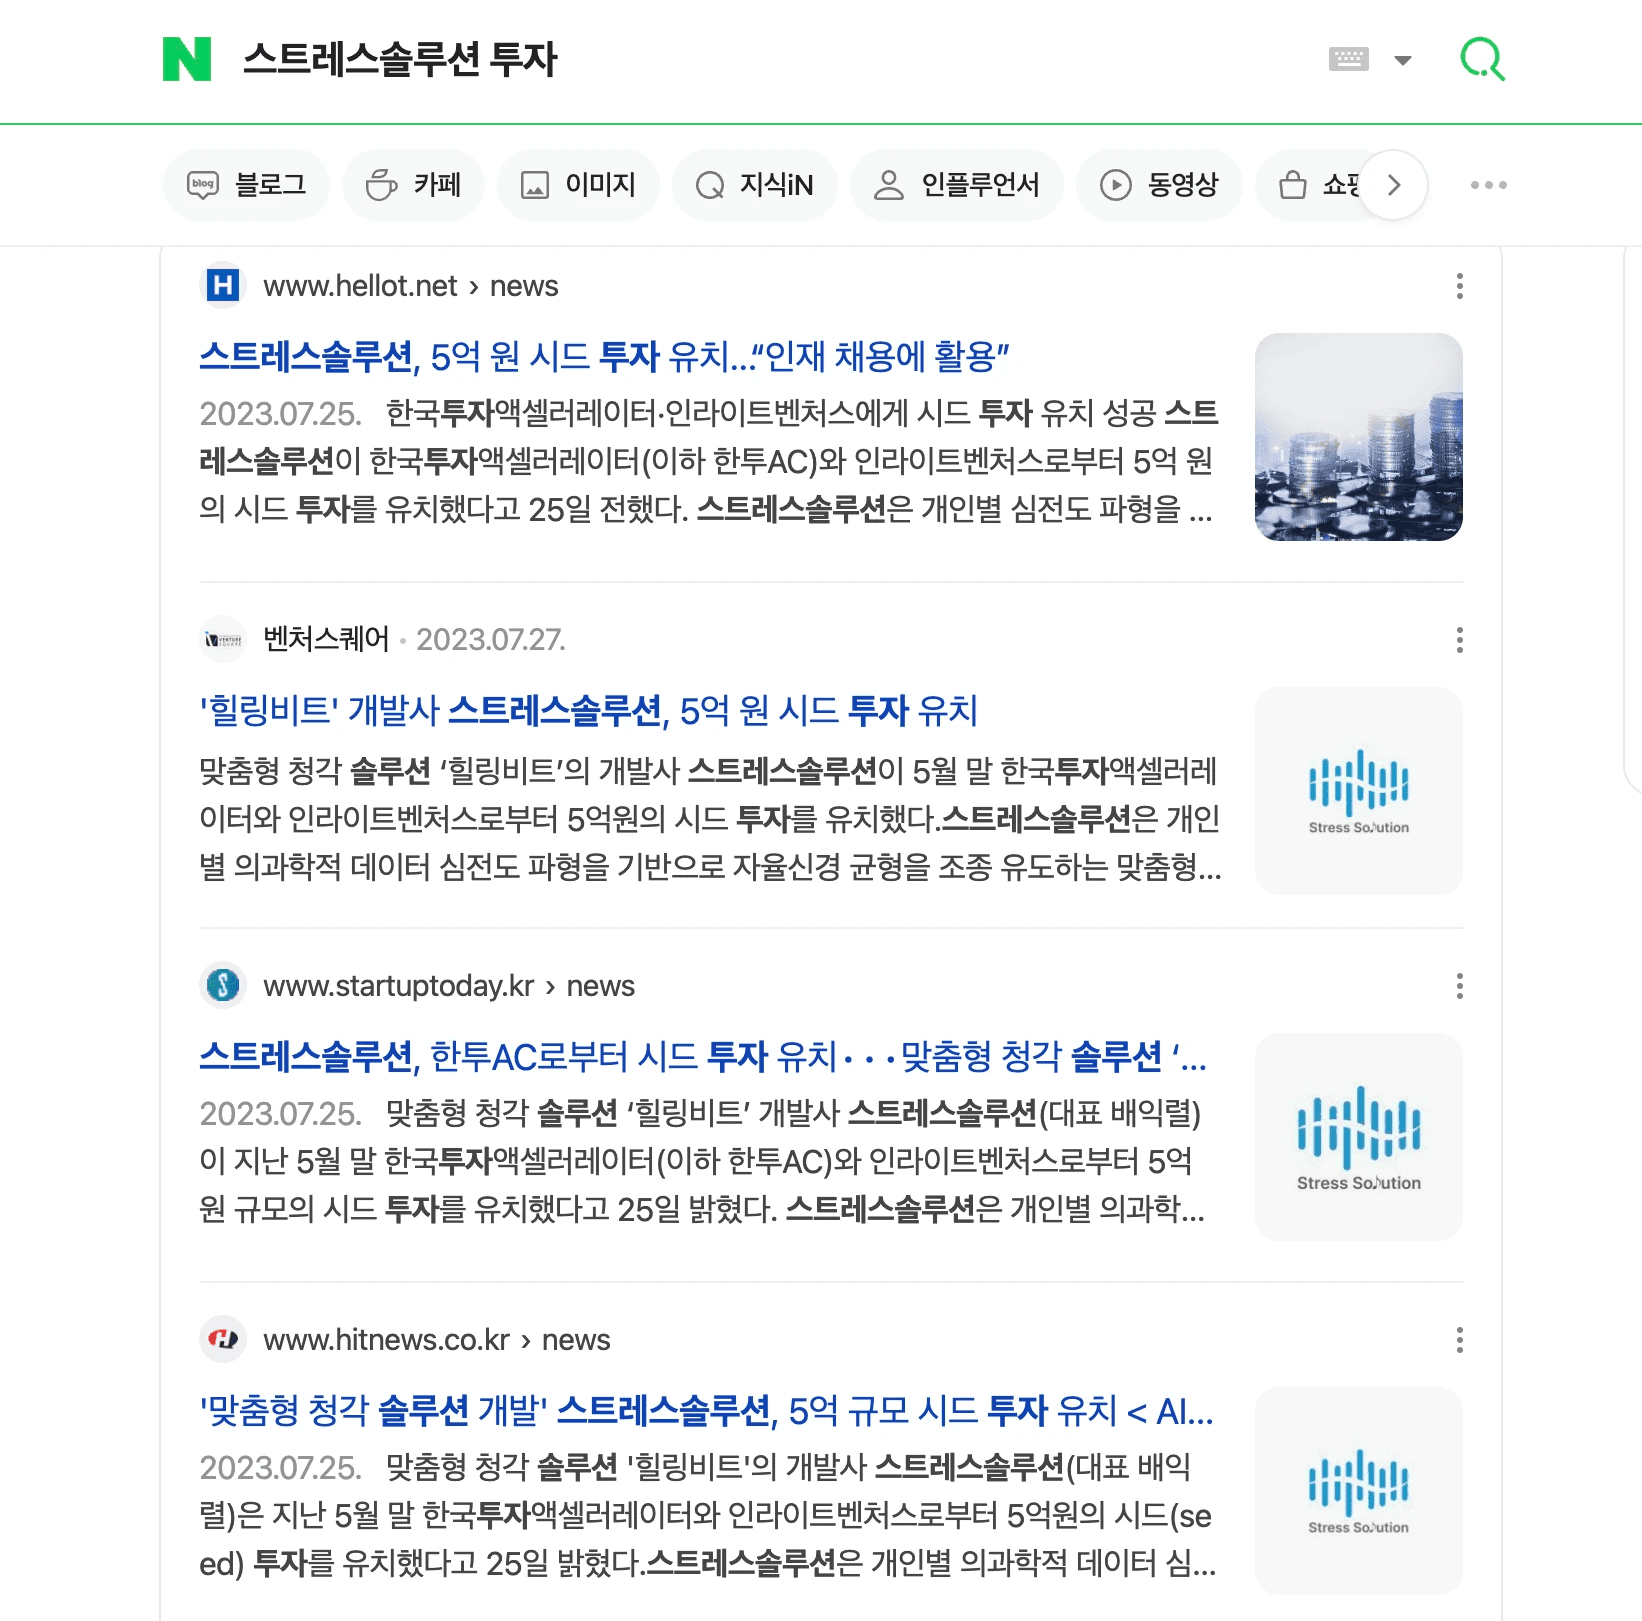
Task: Open the three-dot more options menu in tab bar
Action: point(1488,185)
